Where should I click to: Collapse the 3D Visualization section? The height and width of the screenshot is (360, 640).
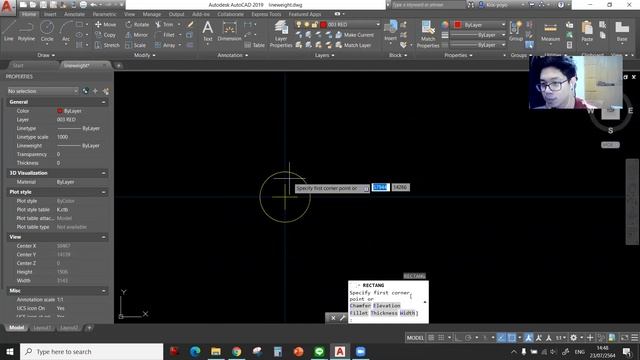click(x=103, y=173)
